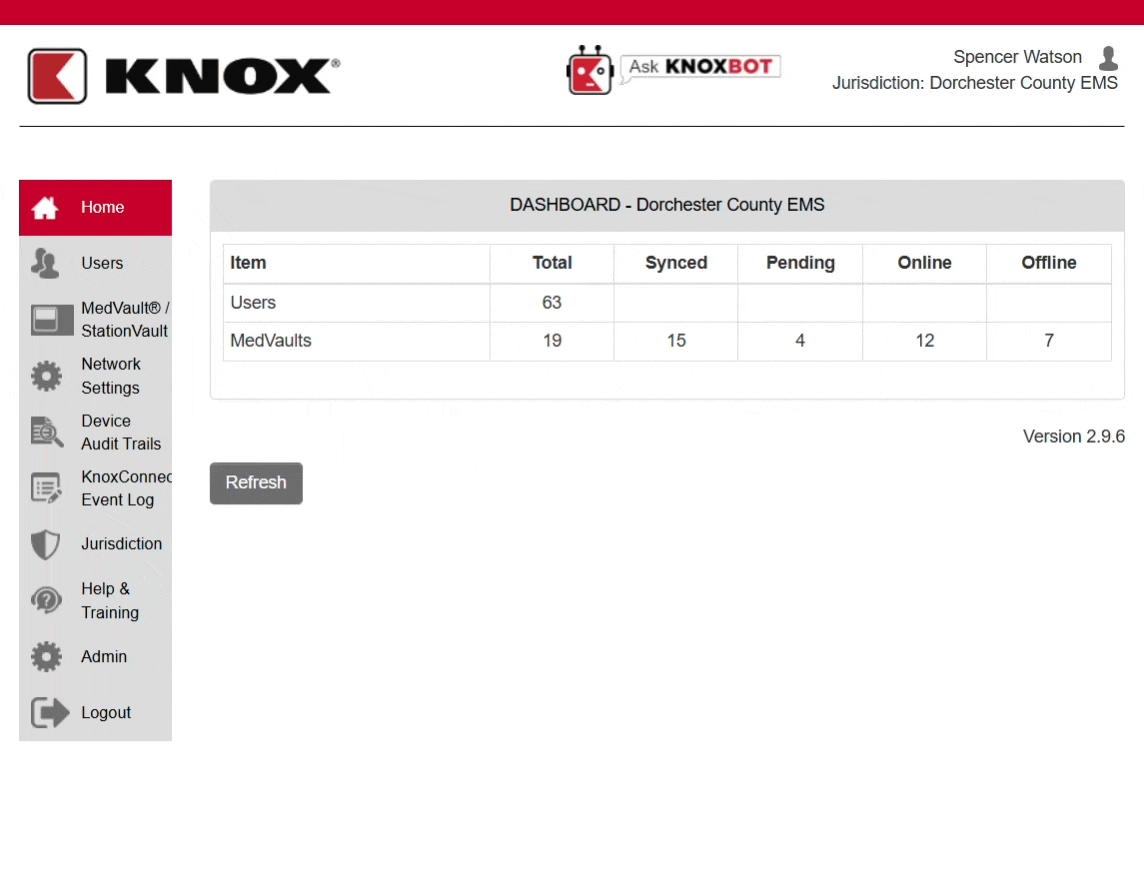The width and height of the screenshot is (1144, 886).
Task: Open the Admin menu item
Action: tap(96, 657)
